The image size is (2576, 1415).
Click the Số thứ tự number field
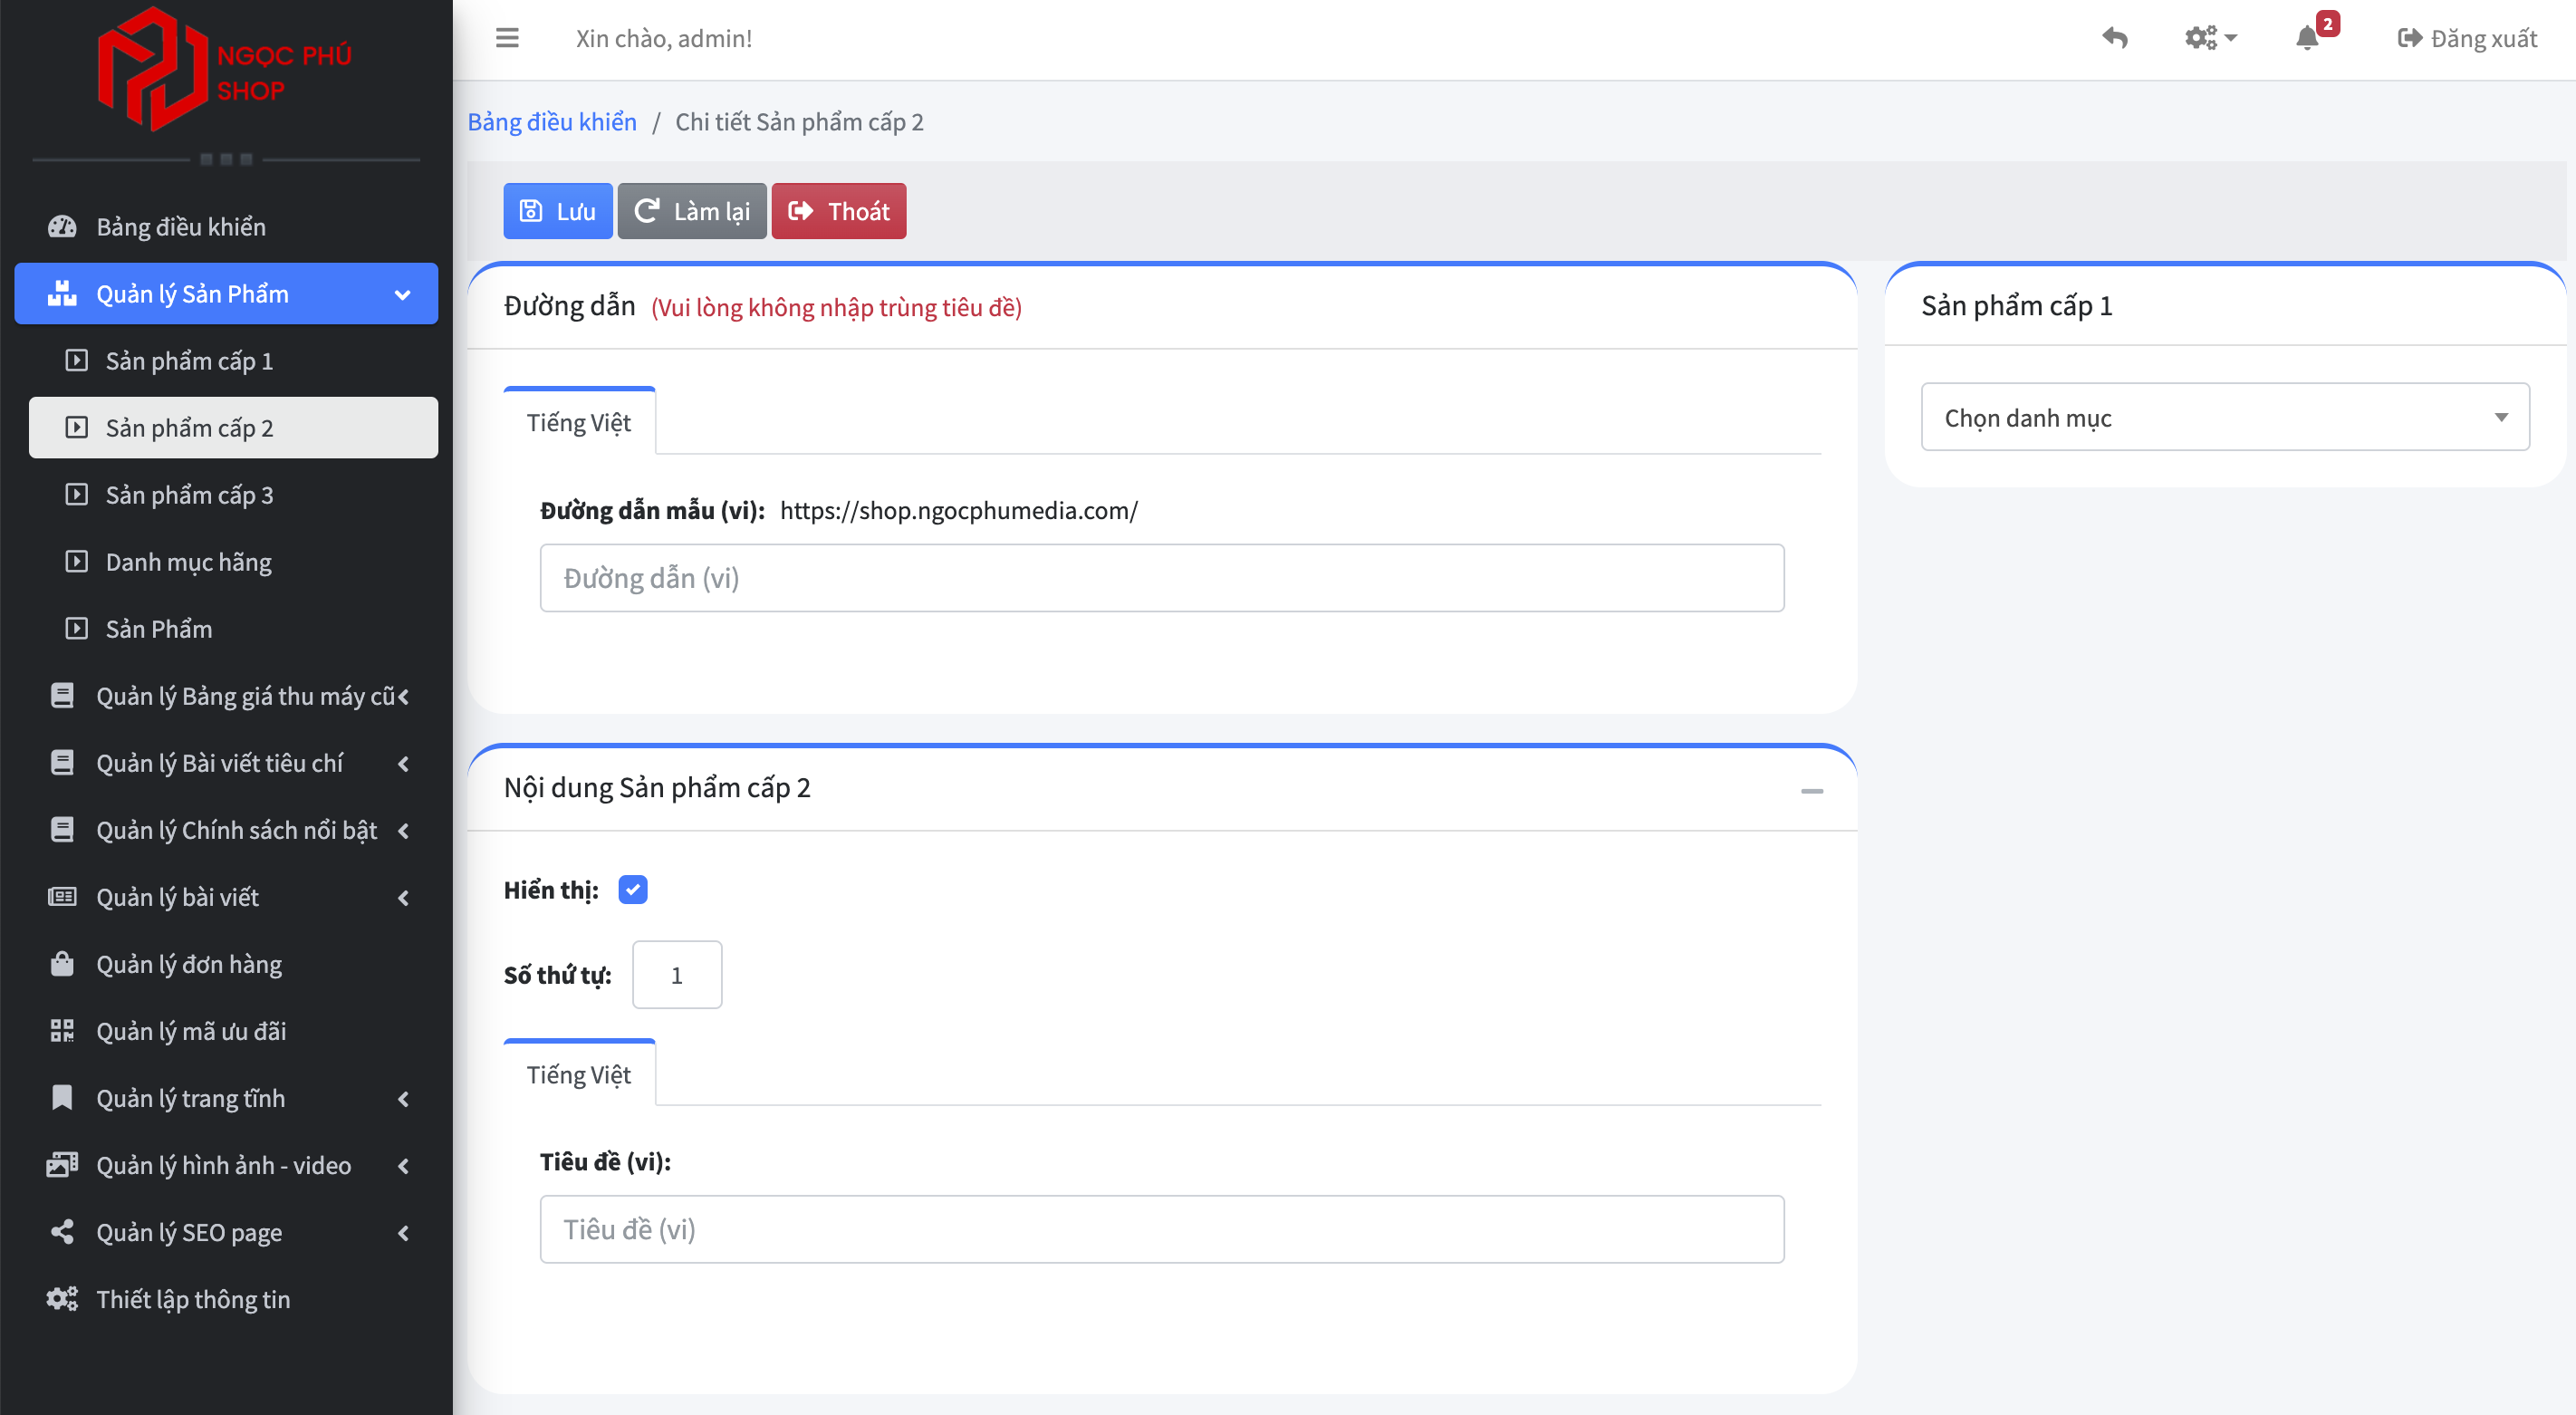[676, 975]
